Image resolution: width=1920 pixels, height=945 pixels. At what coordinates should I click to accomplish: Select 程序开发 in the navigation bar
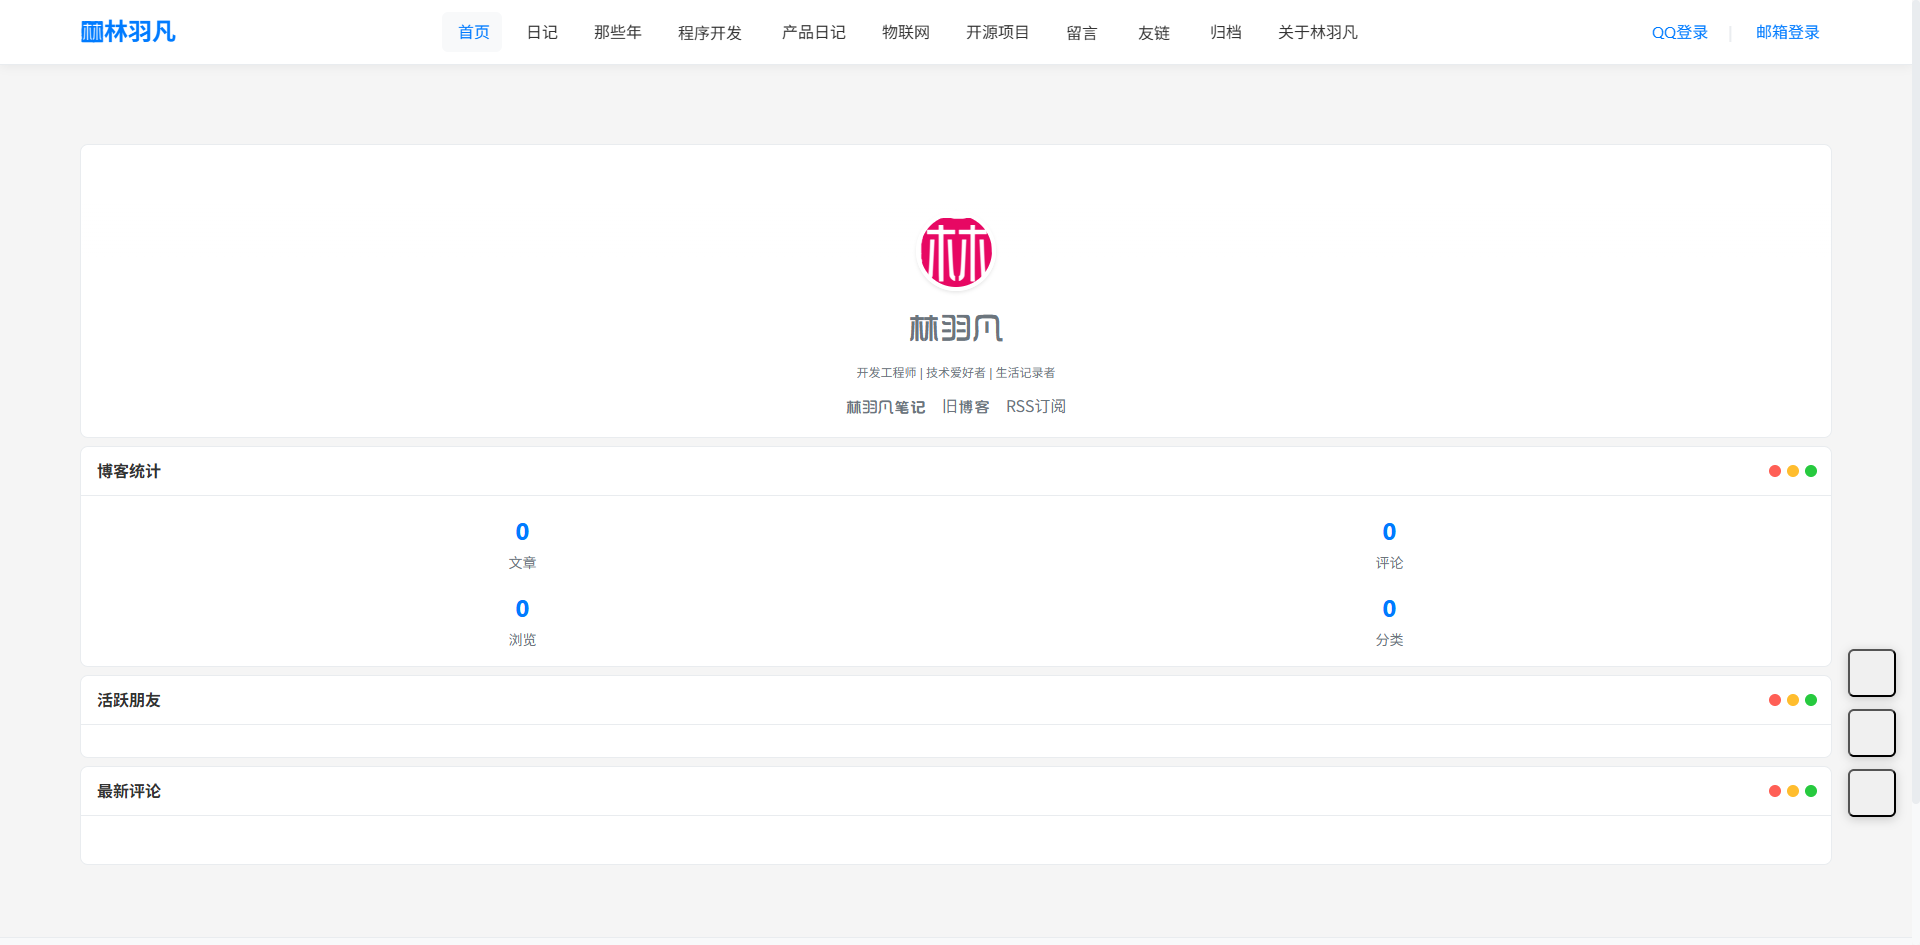point(709,32)
